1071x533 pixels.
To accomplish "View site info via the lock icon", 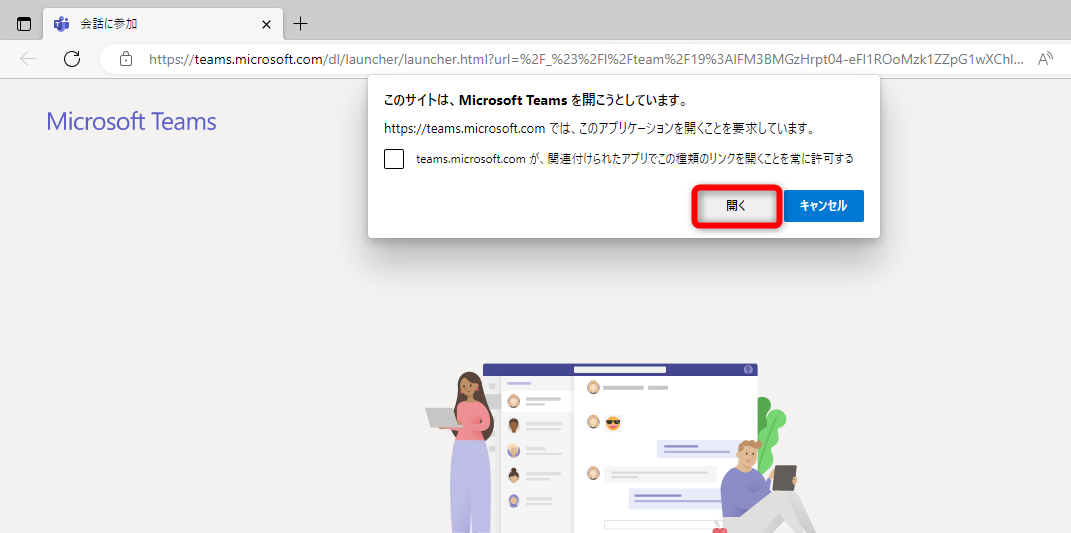I will coord(126,59).
